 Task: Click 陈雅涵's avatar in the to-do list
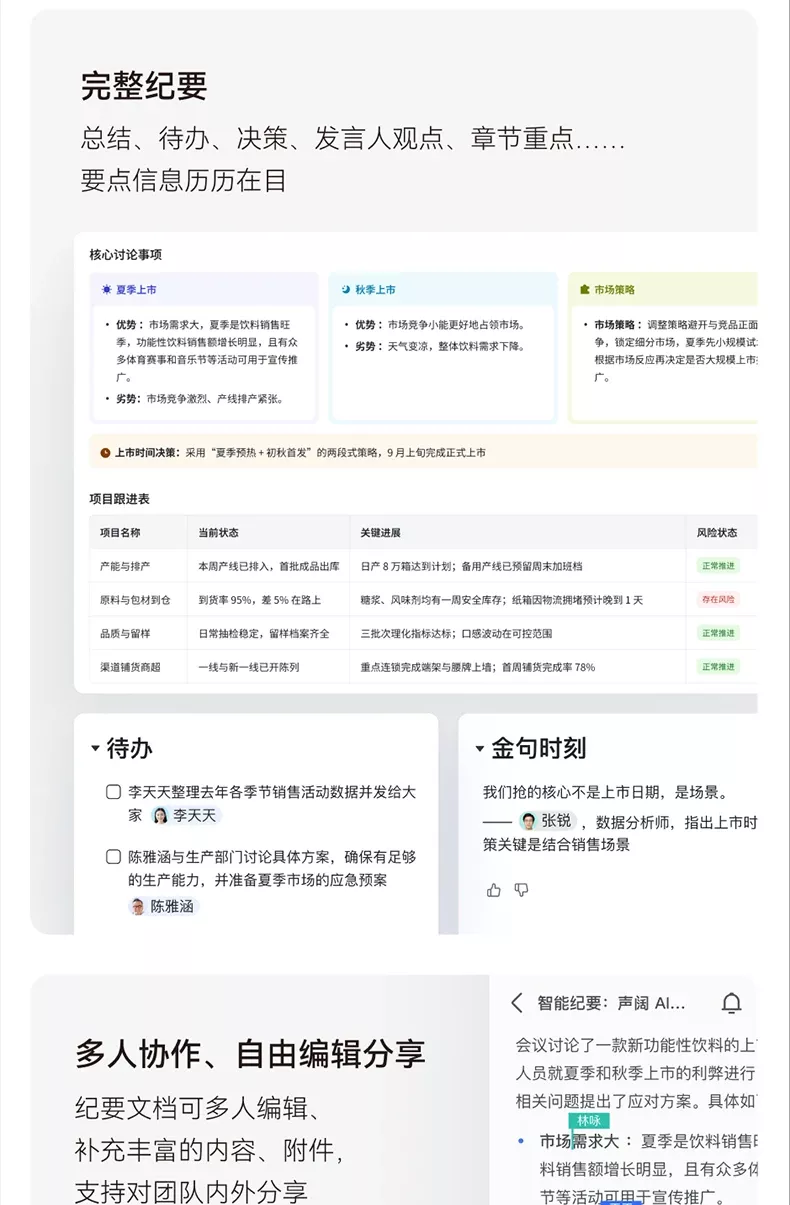pos(137,907)
